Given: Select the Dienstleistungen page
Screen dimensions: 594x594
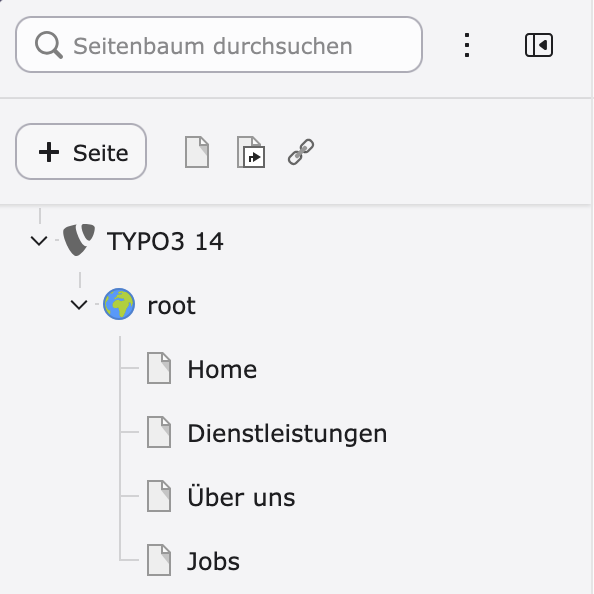Looking at the screenshot, I should click(287, 433).
